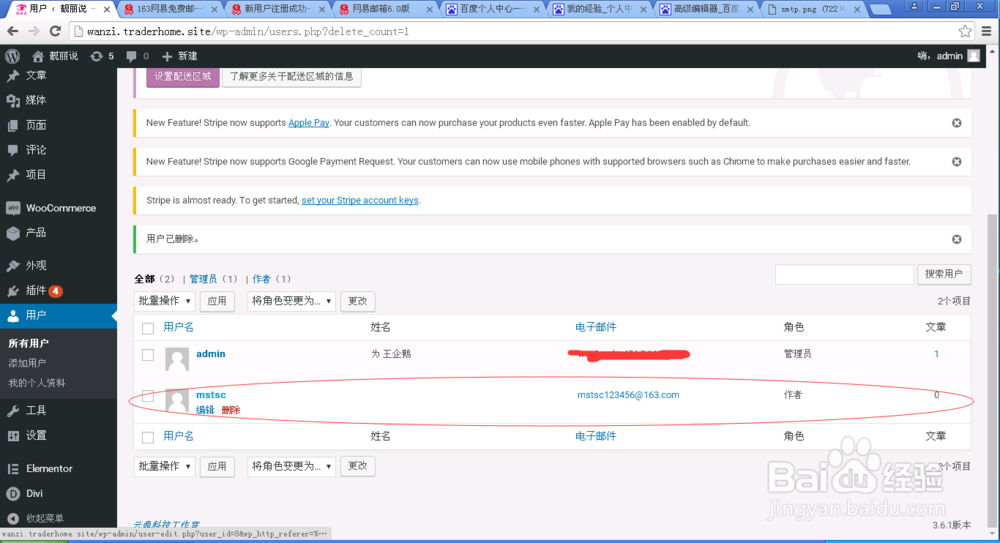Viewport: 1000px width, 543px height.
Task: Open bottom 将角色变更为 role dropdown
Action: [291, 466]
